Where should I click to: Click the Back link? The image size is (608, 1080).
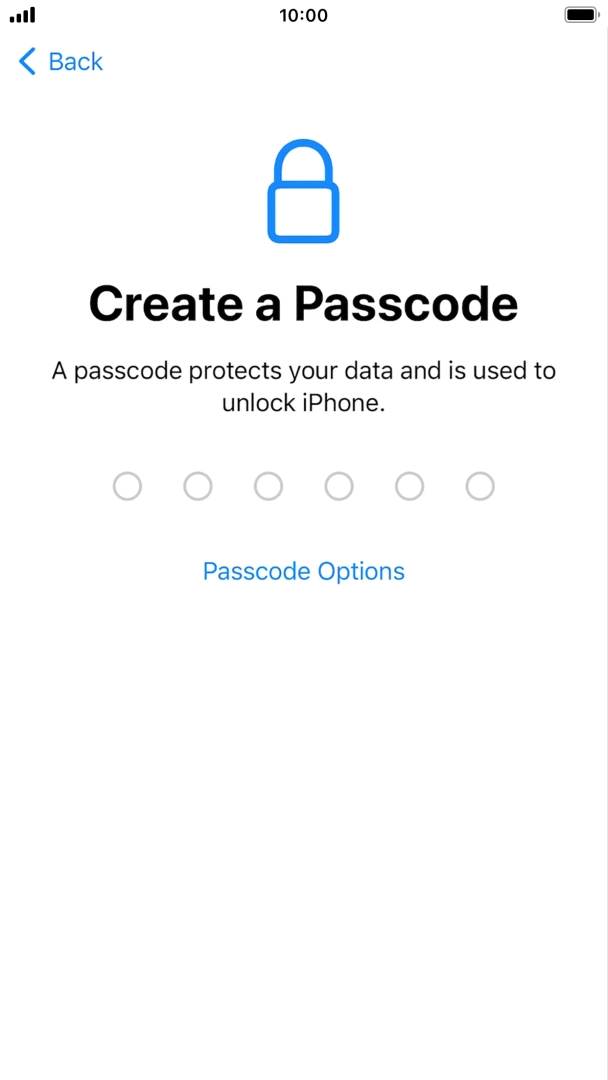75,61
